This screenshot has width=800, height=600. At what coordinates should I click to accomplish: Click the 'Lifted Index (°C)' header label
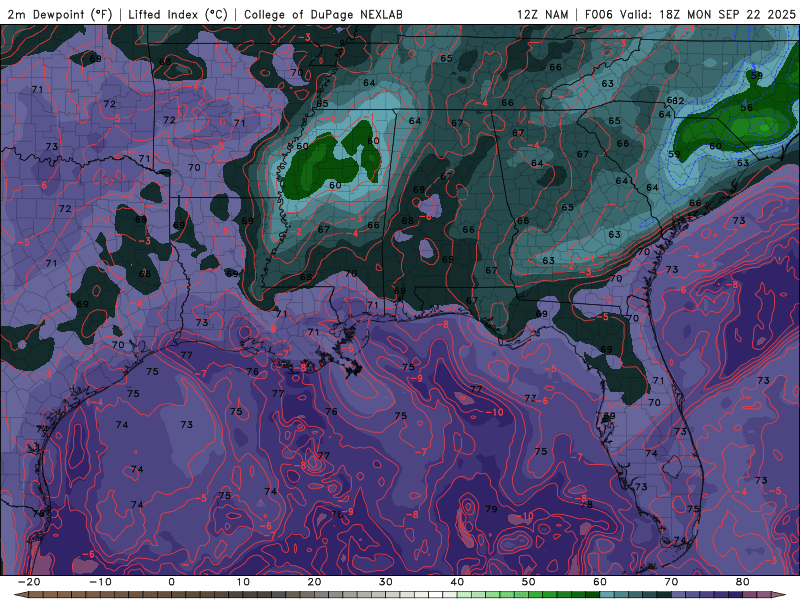coord(178,14)
